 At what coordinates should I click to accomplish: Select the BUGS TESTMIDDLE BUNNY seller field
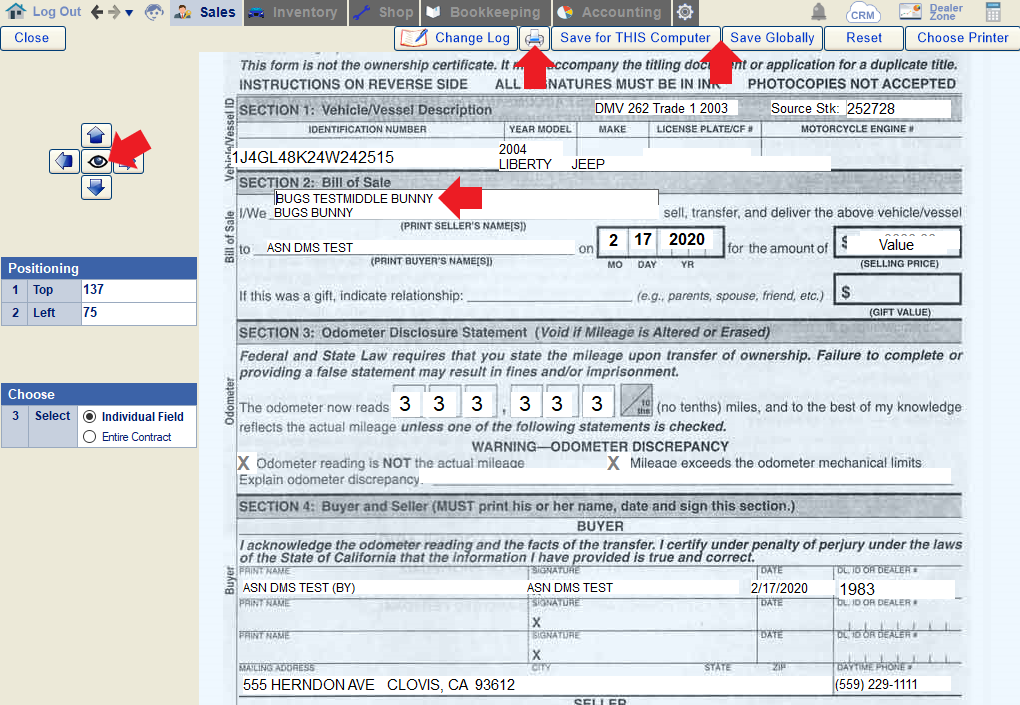[466, 198]
